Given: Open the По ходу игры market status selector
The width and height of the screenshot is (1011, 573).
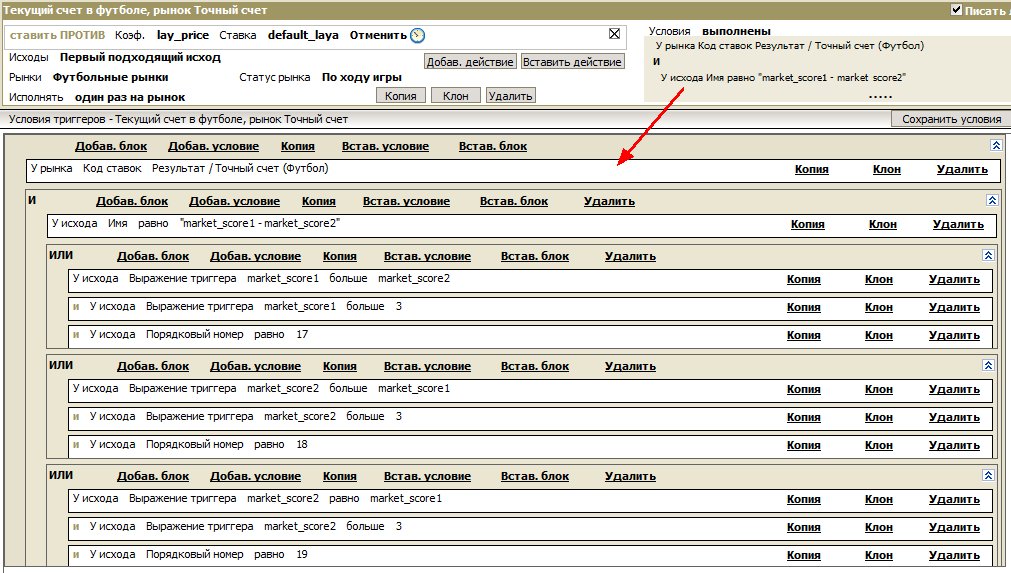Looking at the screenshot, I should click(362, 77).
